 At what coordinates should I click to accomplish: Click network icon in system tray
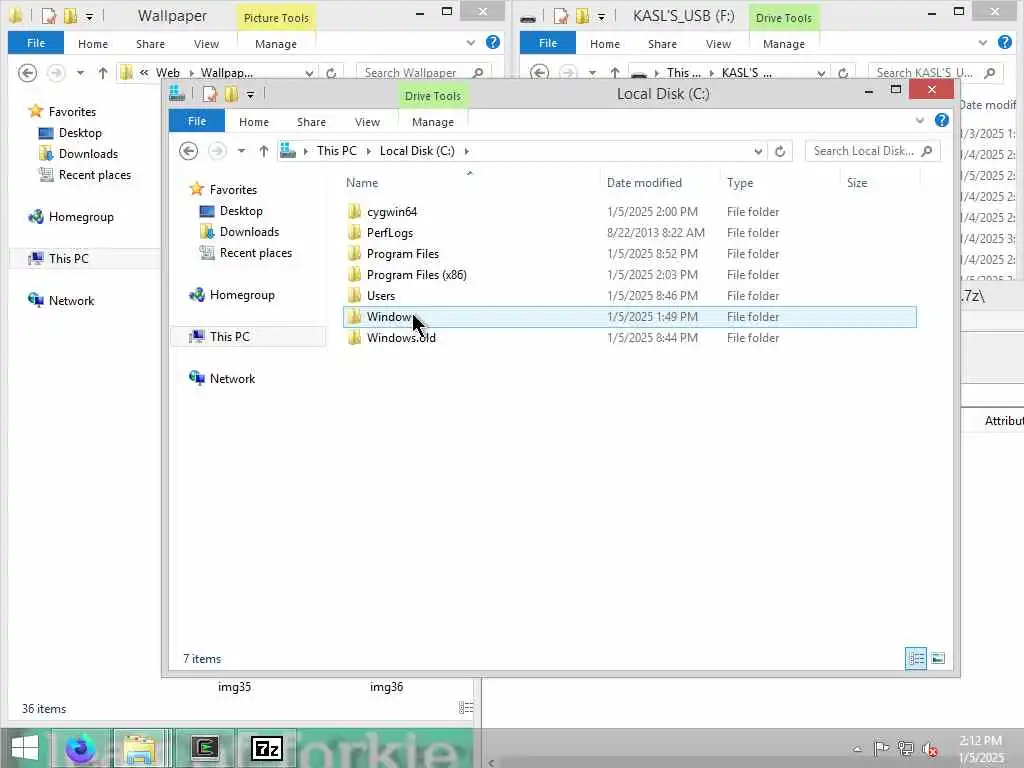pos(905,749)
